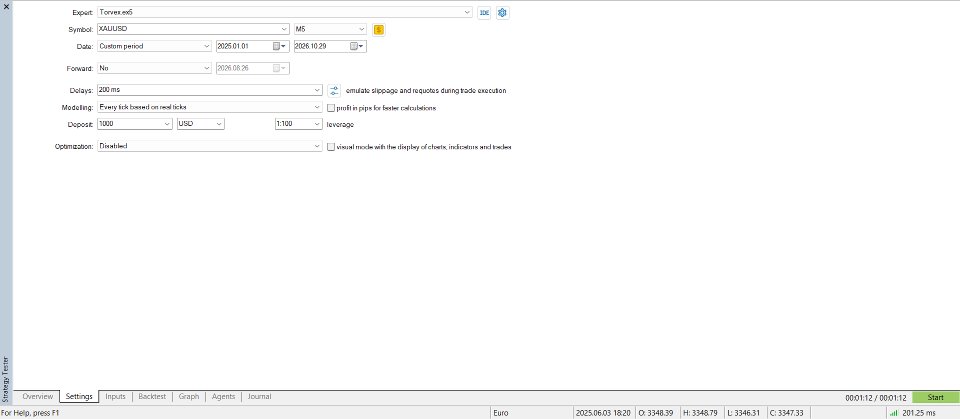This screenshot has width=960, height=419.
Task: Click the O: 3348.39 status value
Action: [x=656, y=413]
